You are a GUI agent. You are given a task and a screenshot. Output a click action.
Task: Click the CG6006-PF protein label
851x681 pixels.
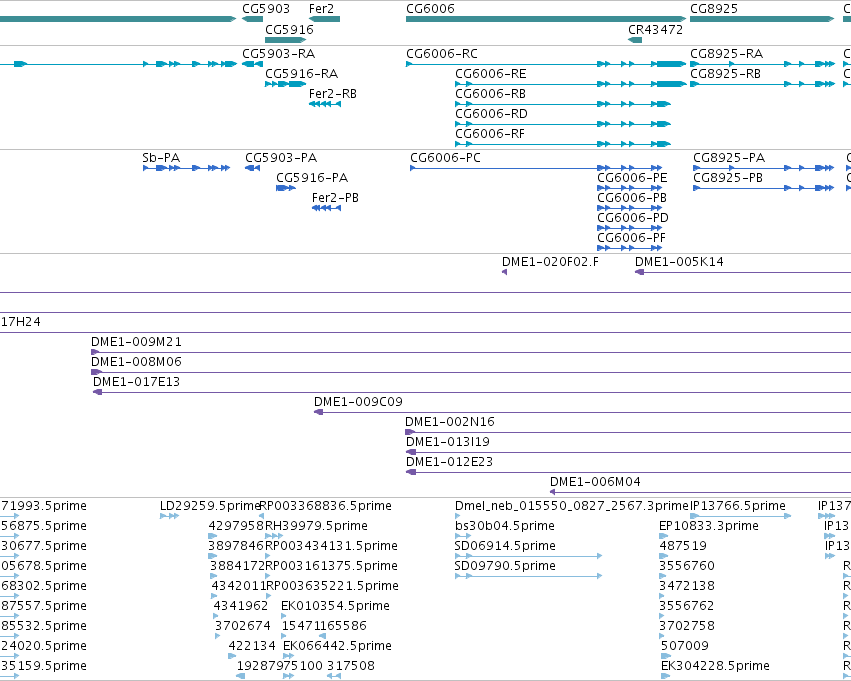(x=631, y=238)
